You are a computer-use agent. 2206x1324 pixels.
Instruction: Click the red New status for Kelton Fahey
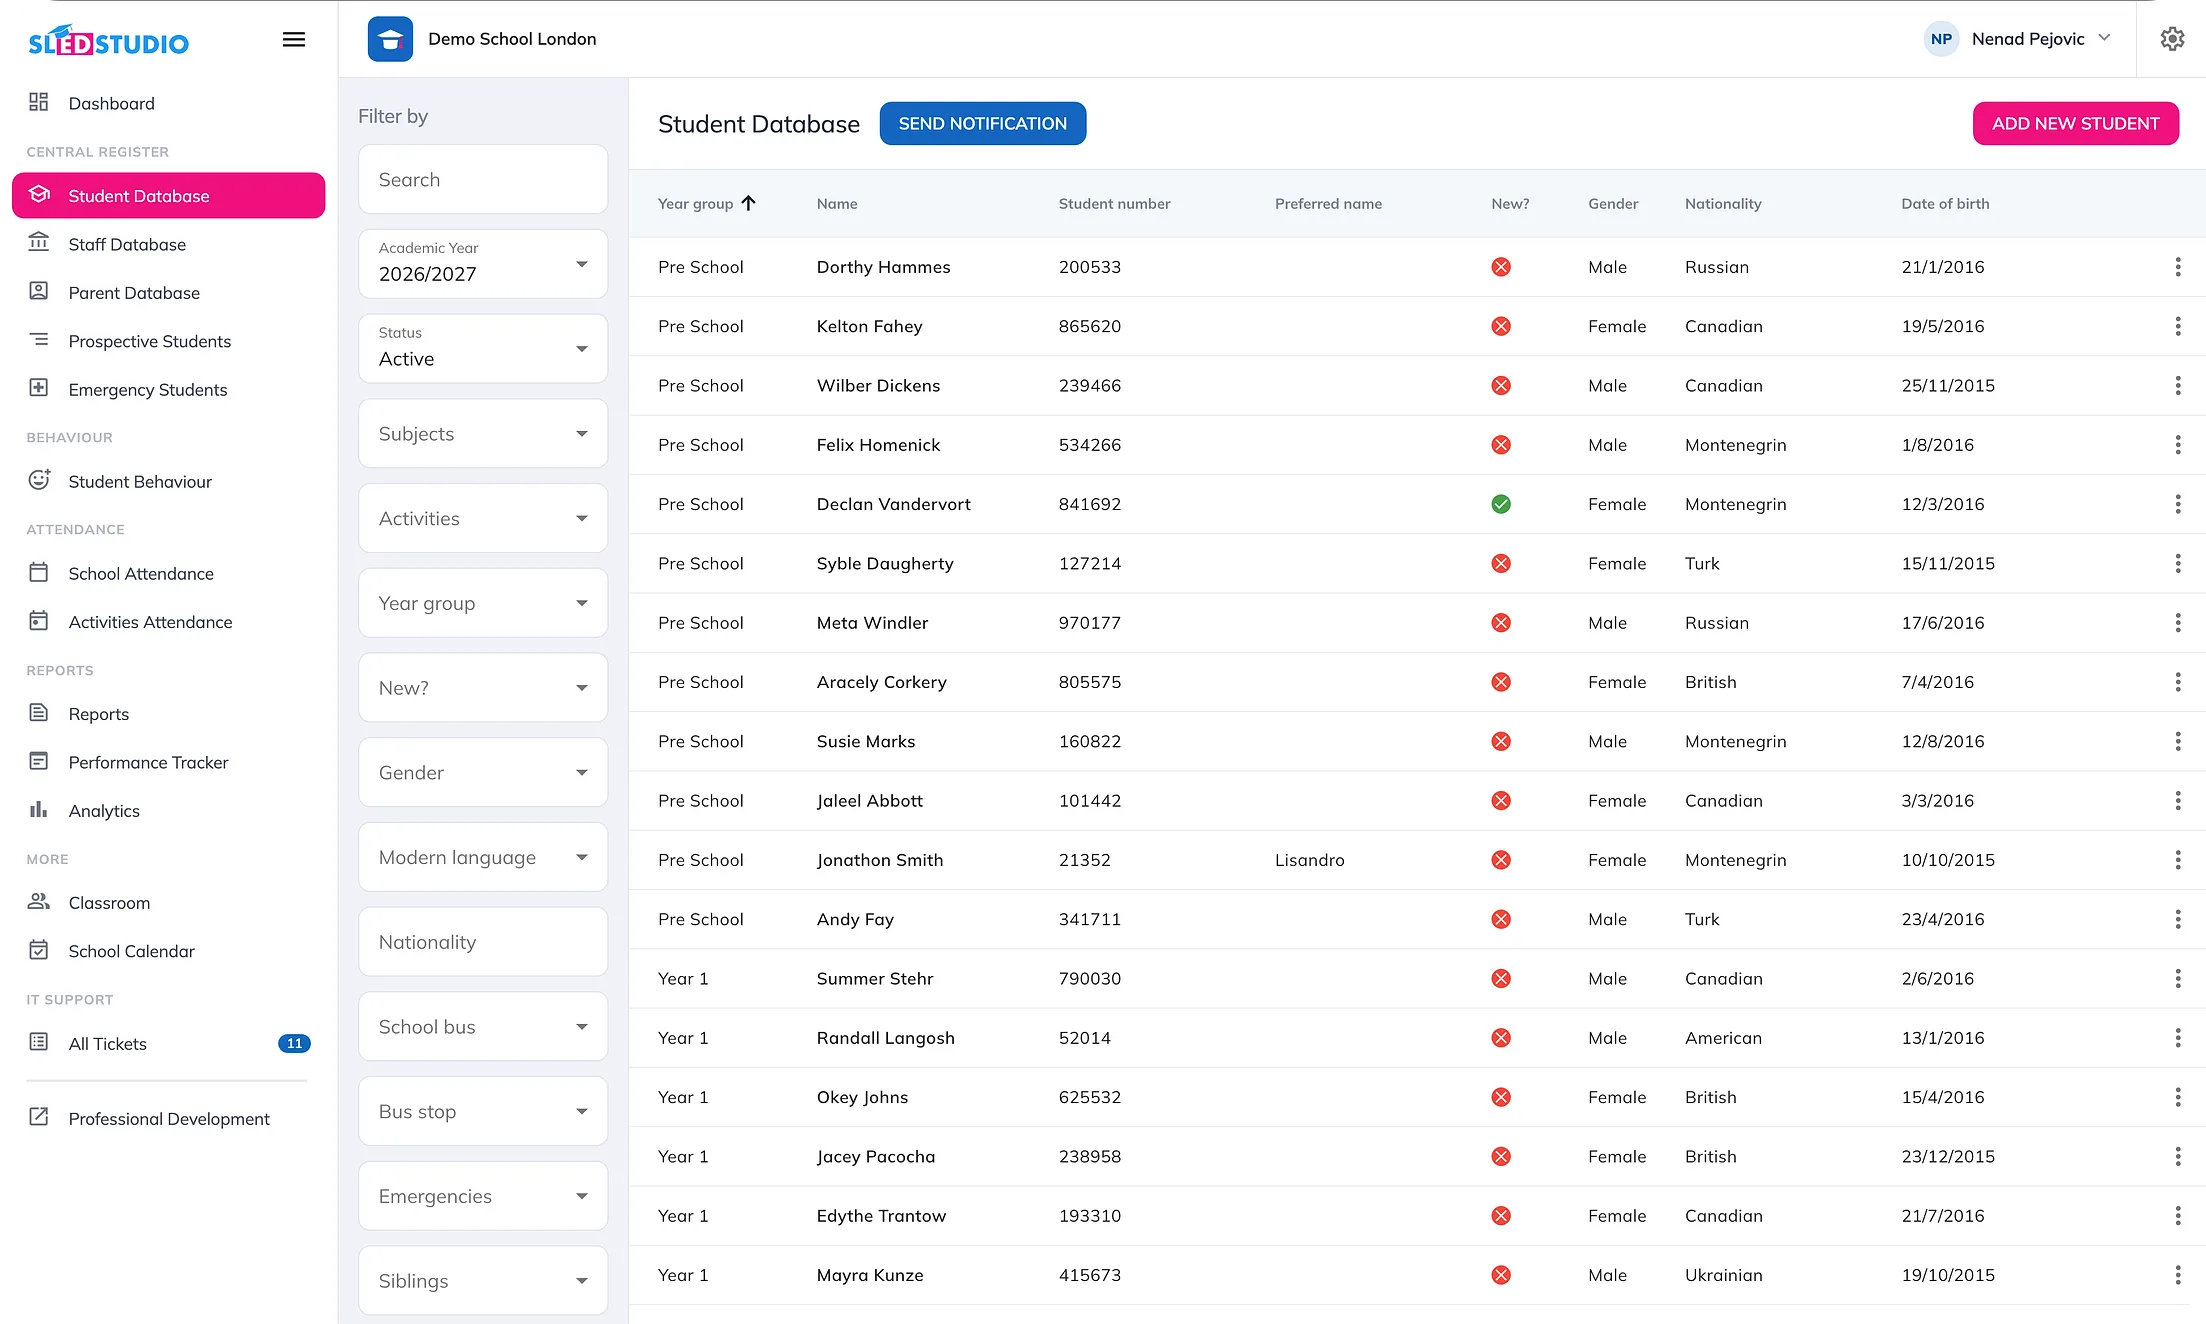pos(1500,326)
